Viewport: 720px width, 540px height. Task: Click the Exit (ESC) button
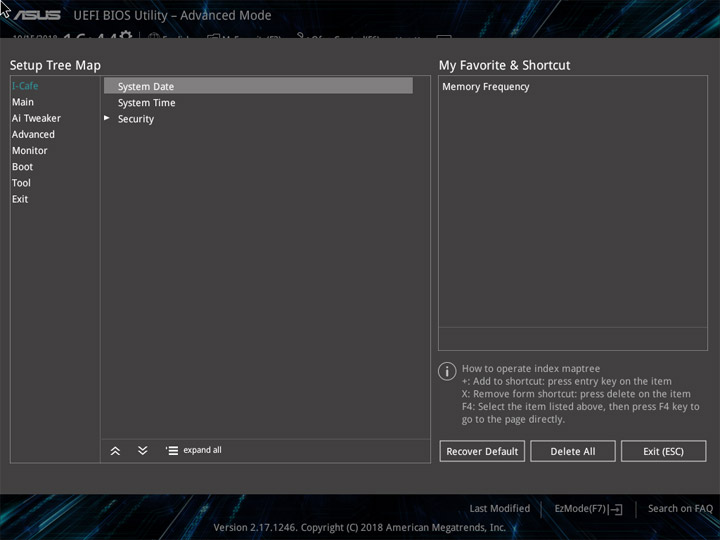(663, 451)
